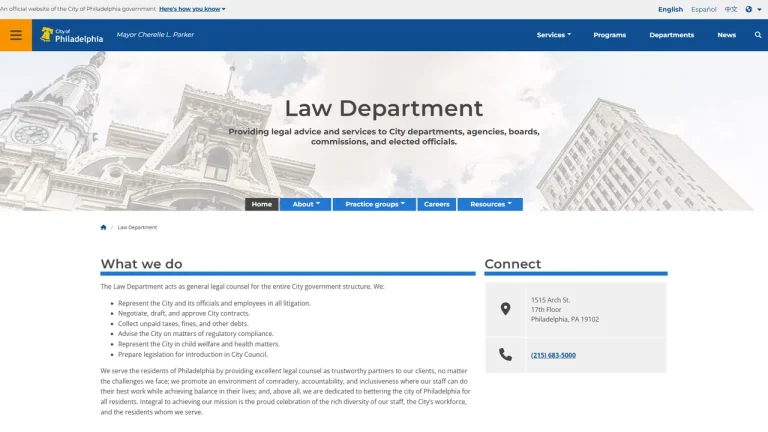Viewport: 768px width, 432px height.
Task: Click 'Represent the City in child welfare' bullet
Action: (199, 344)
